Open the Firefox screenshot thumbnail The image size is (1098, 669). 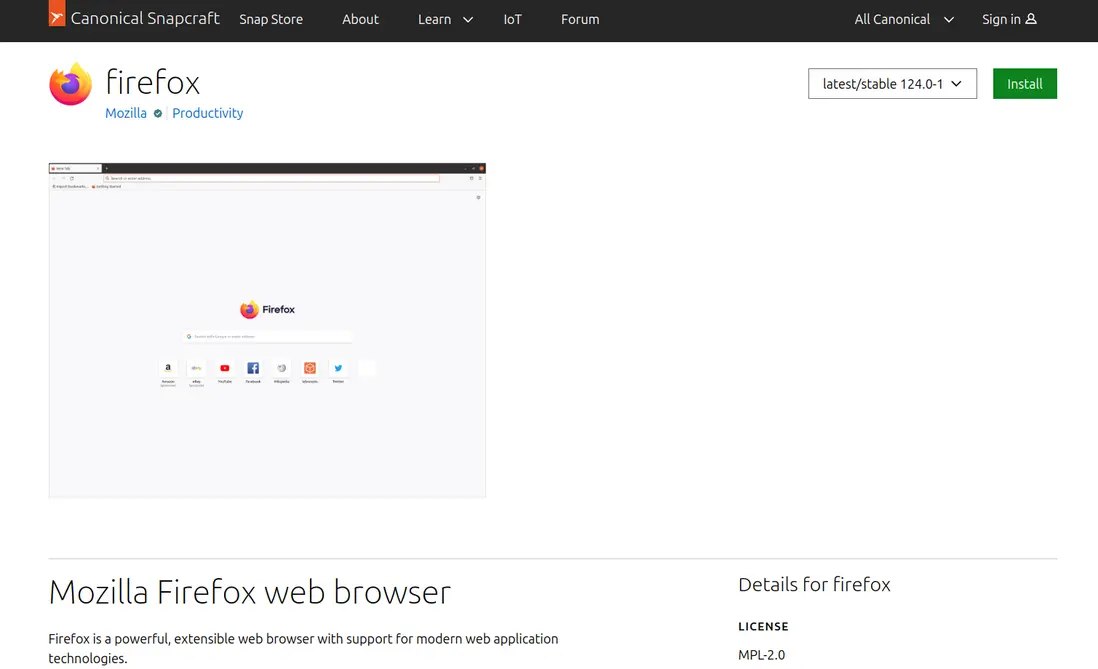pos(267,330)
